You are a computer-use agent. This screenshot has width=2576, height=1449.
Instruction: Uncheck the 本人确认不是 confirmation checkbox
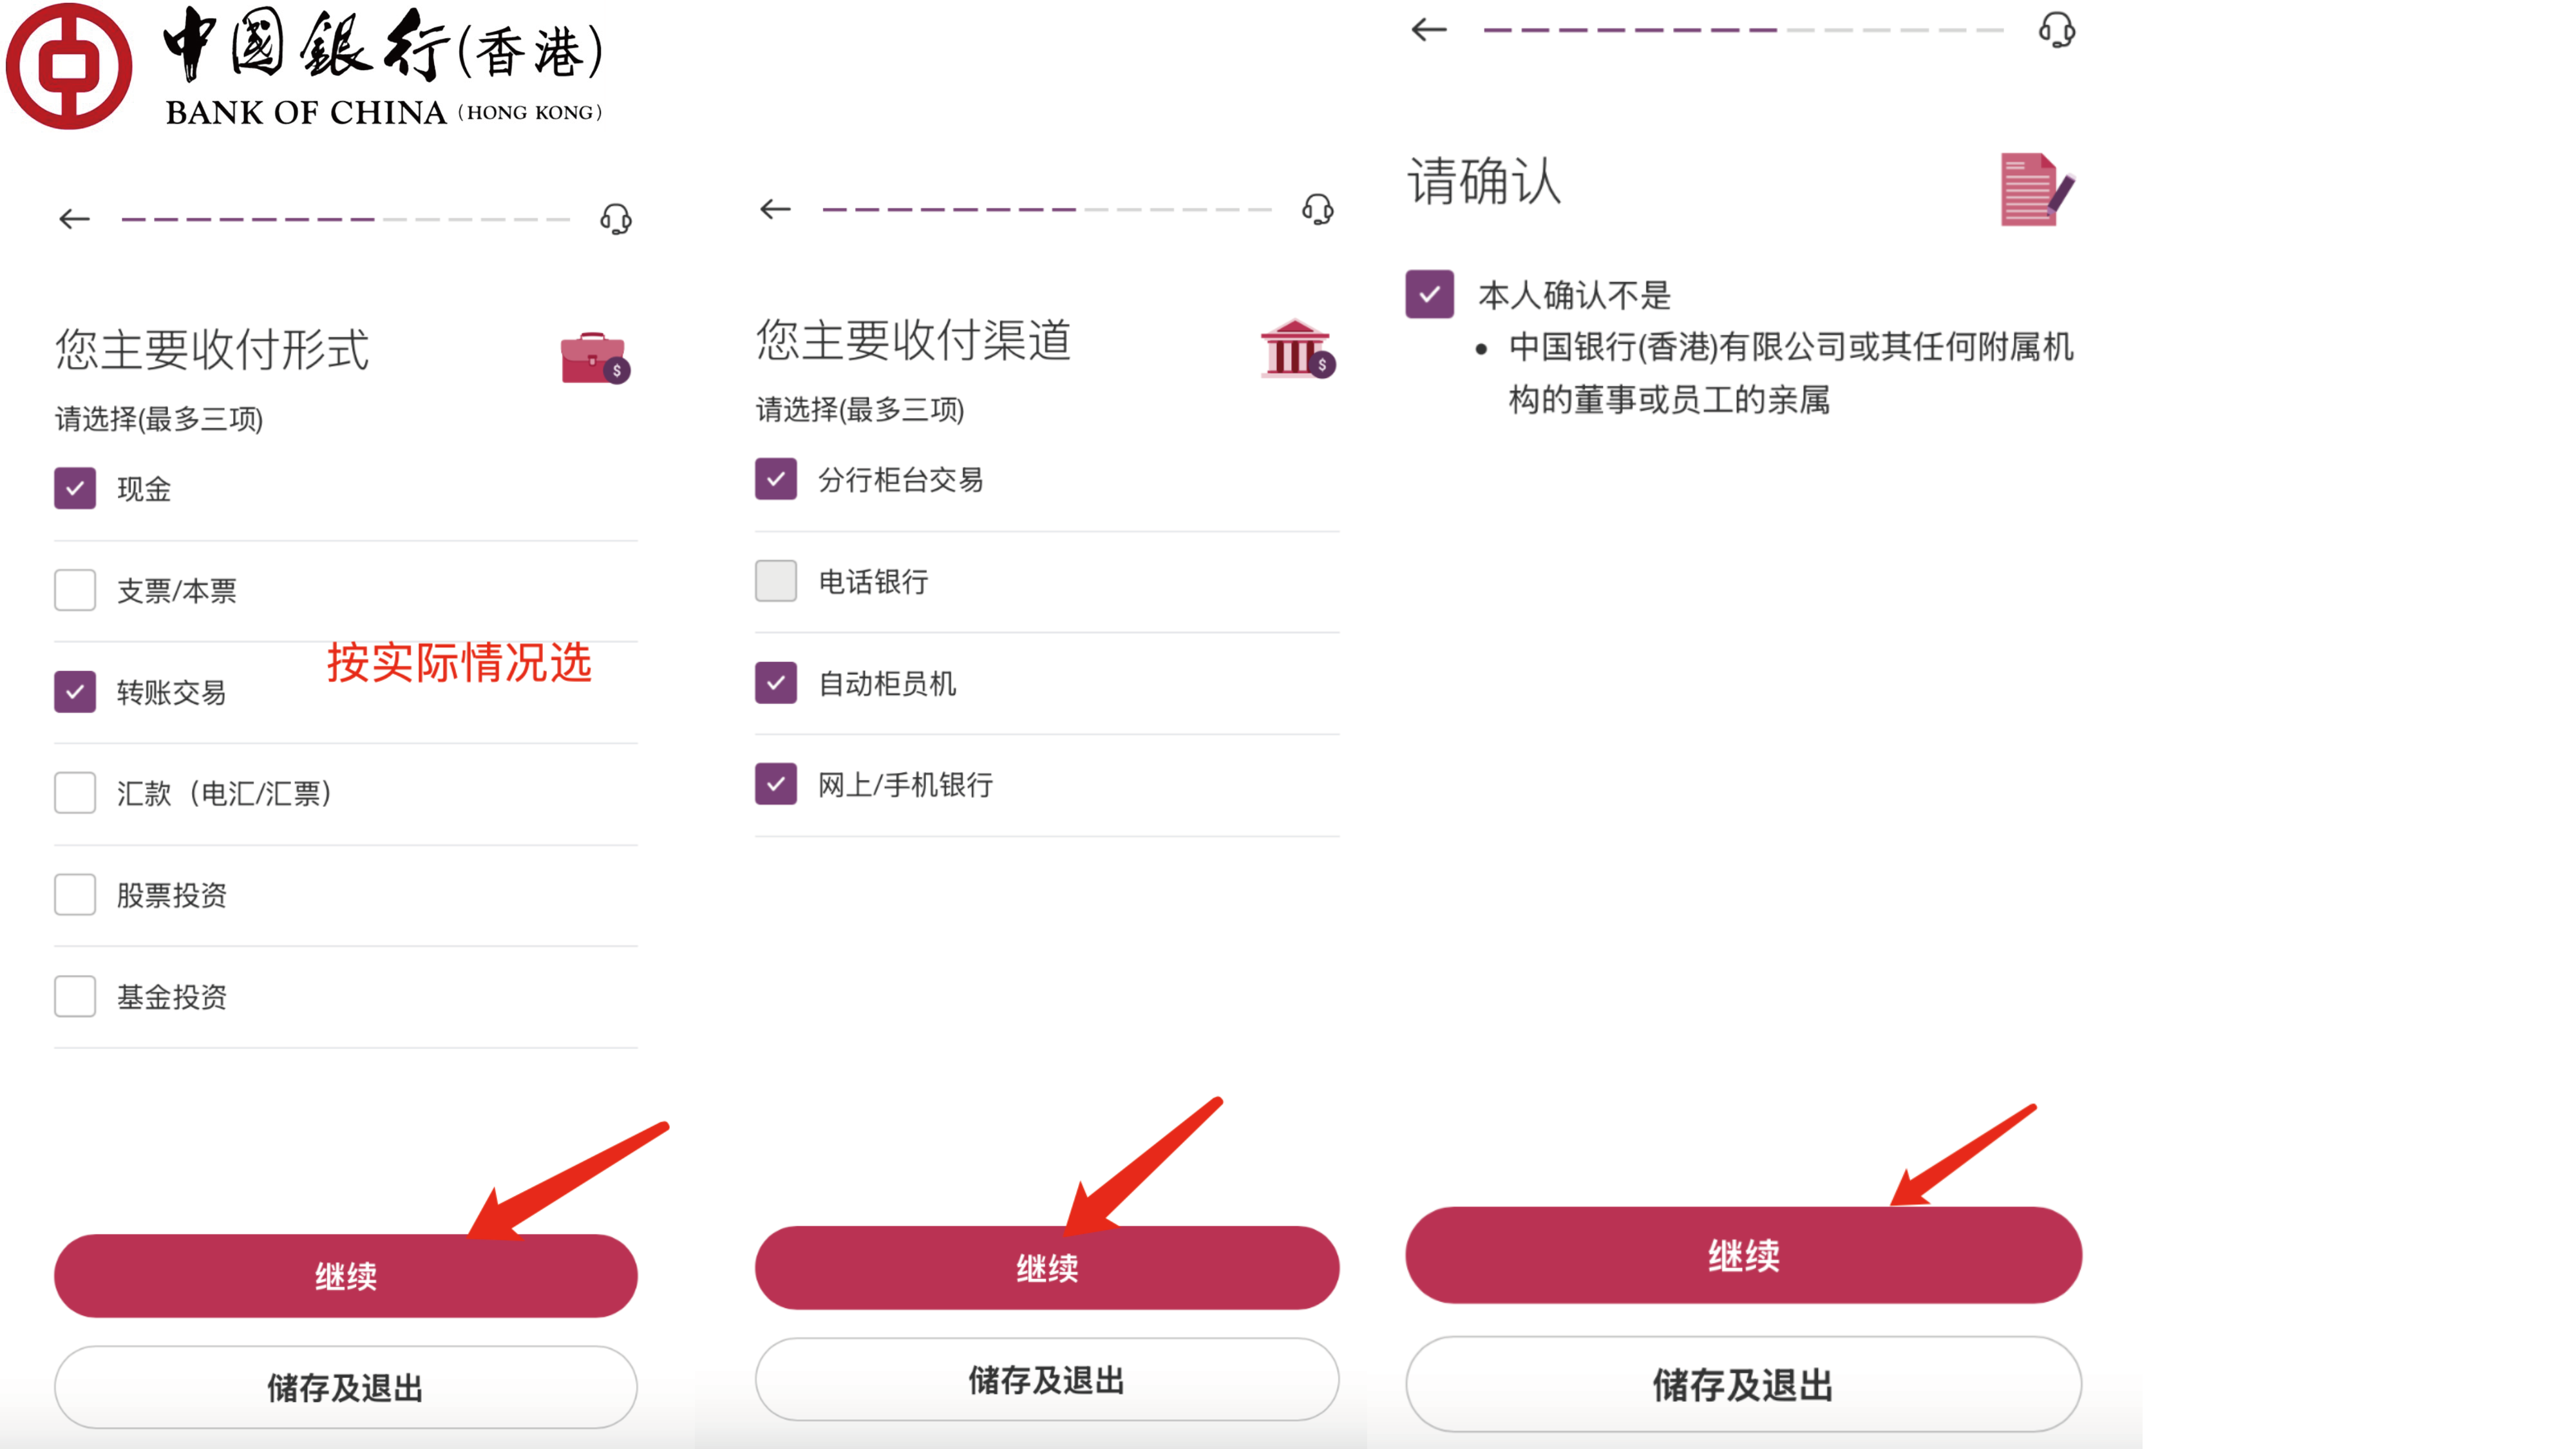click(1430, 295)
